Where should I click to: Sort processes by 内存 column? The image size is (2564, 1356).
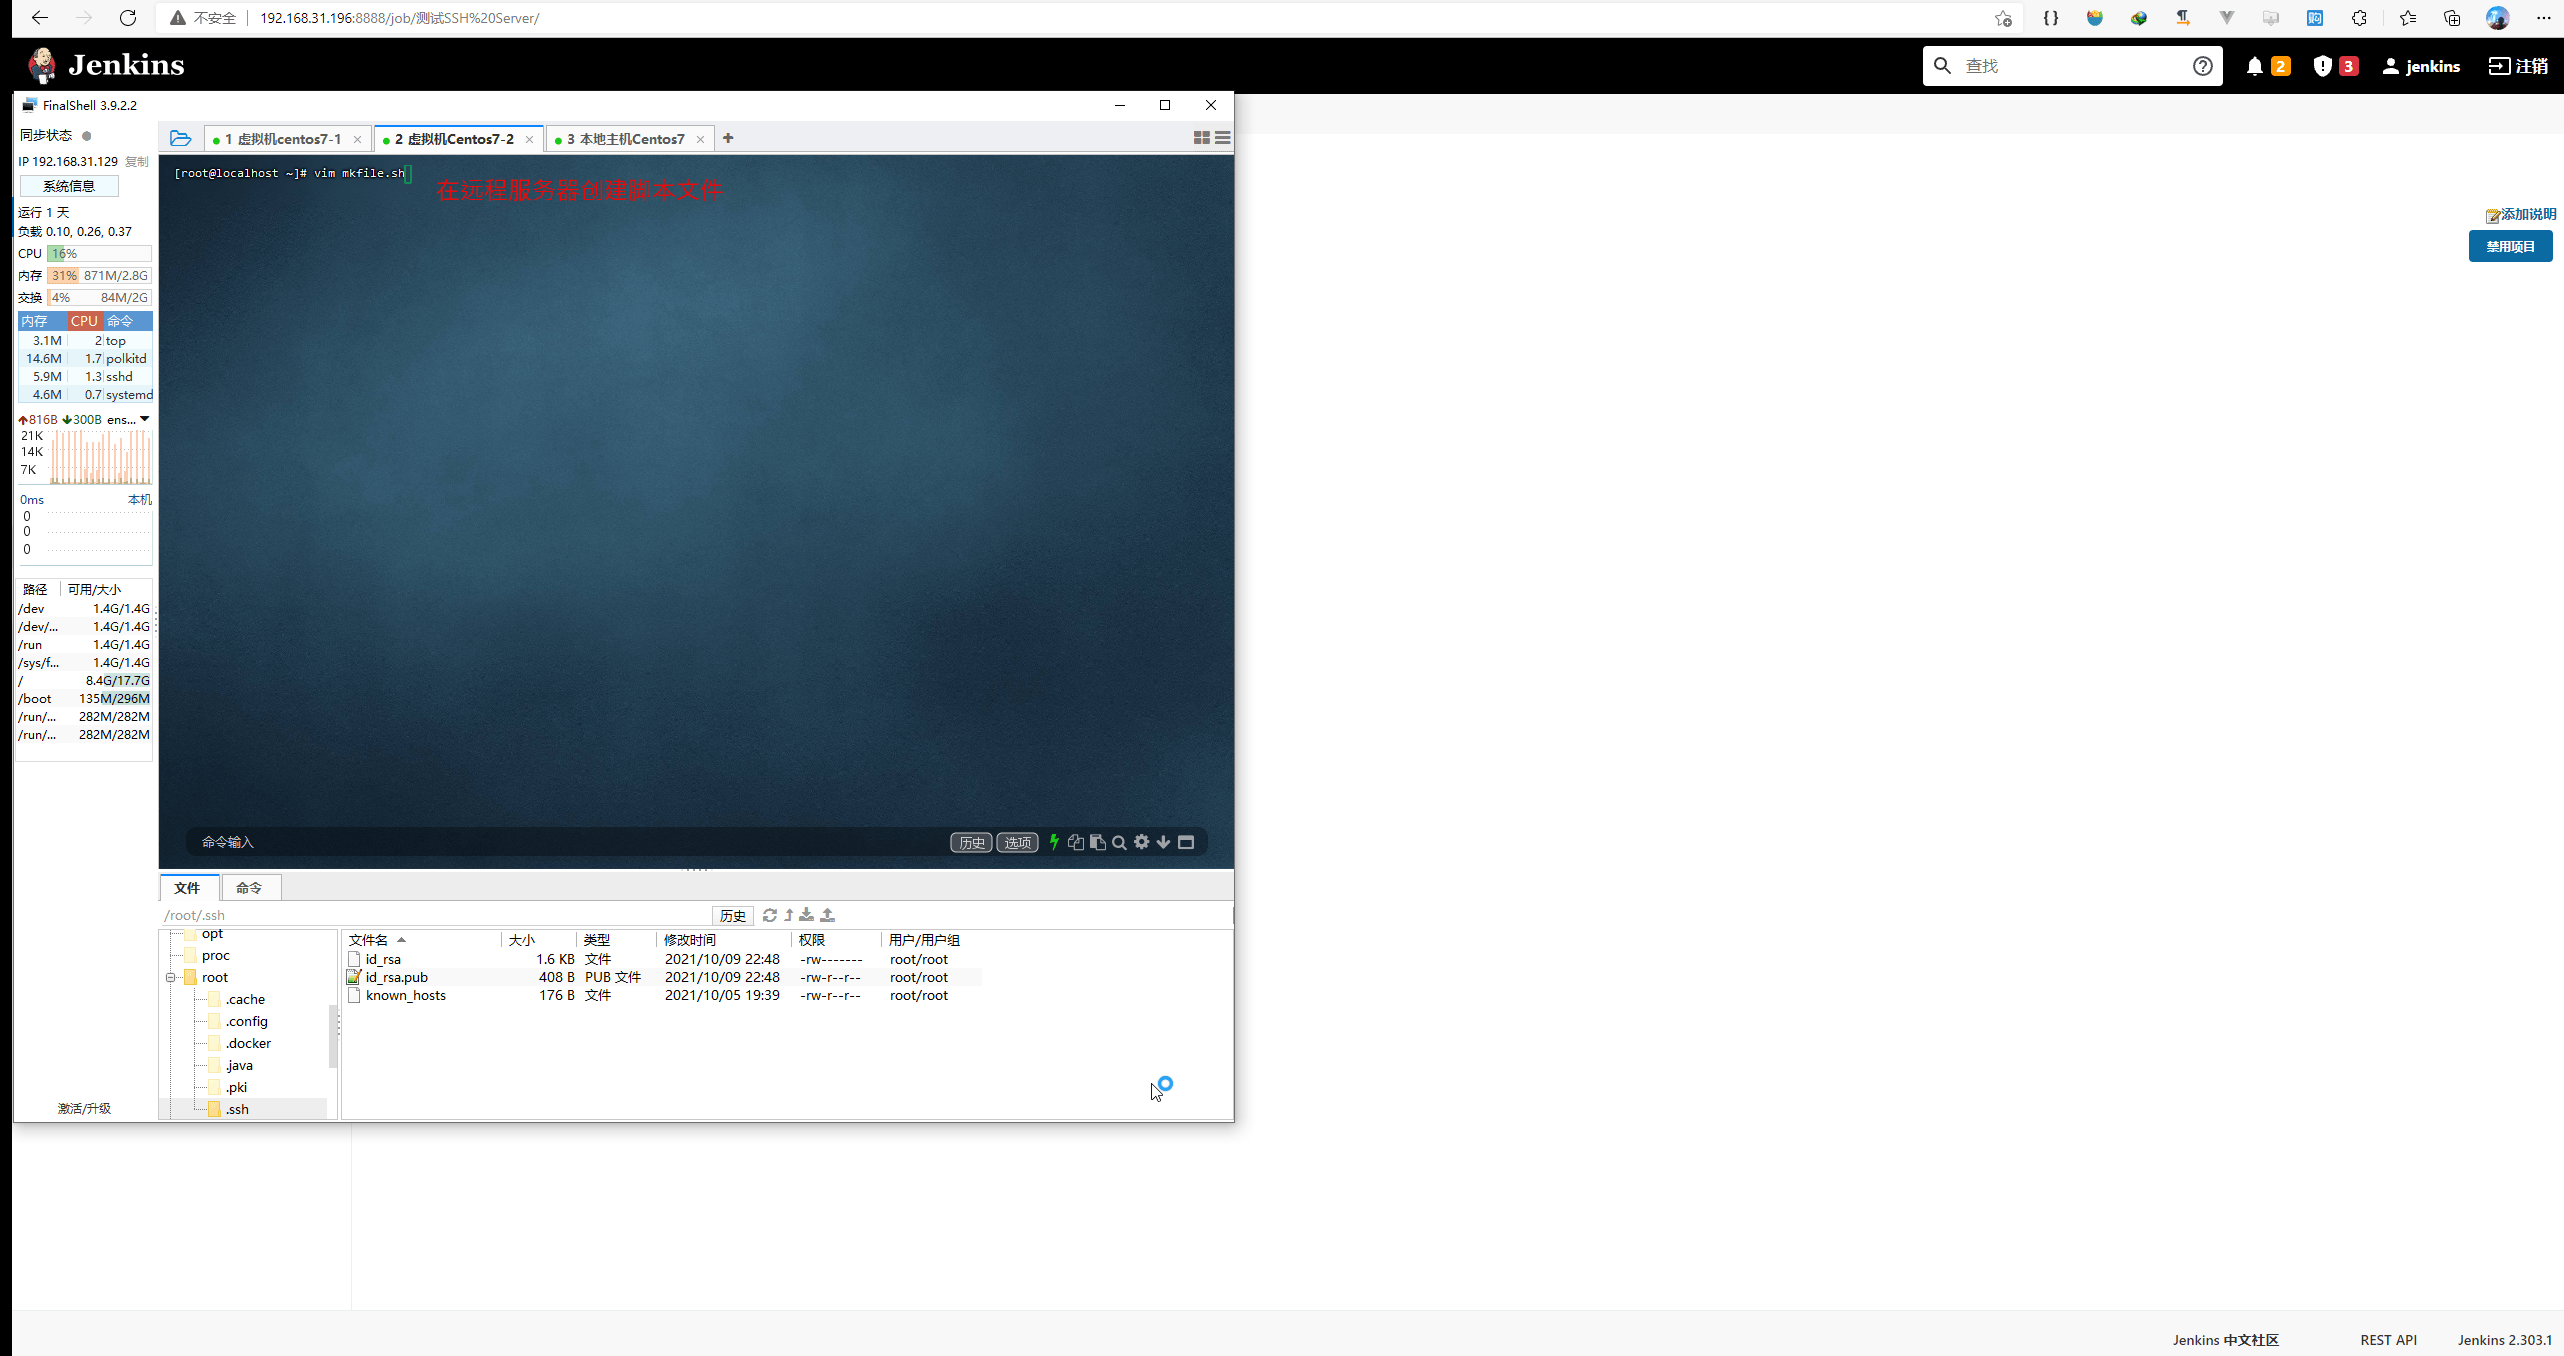pos(41,321)
